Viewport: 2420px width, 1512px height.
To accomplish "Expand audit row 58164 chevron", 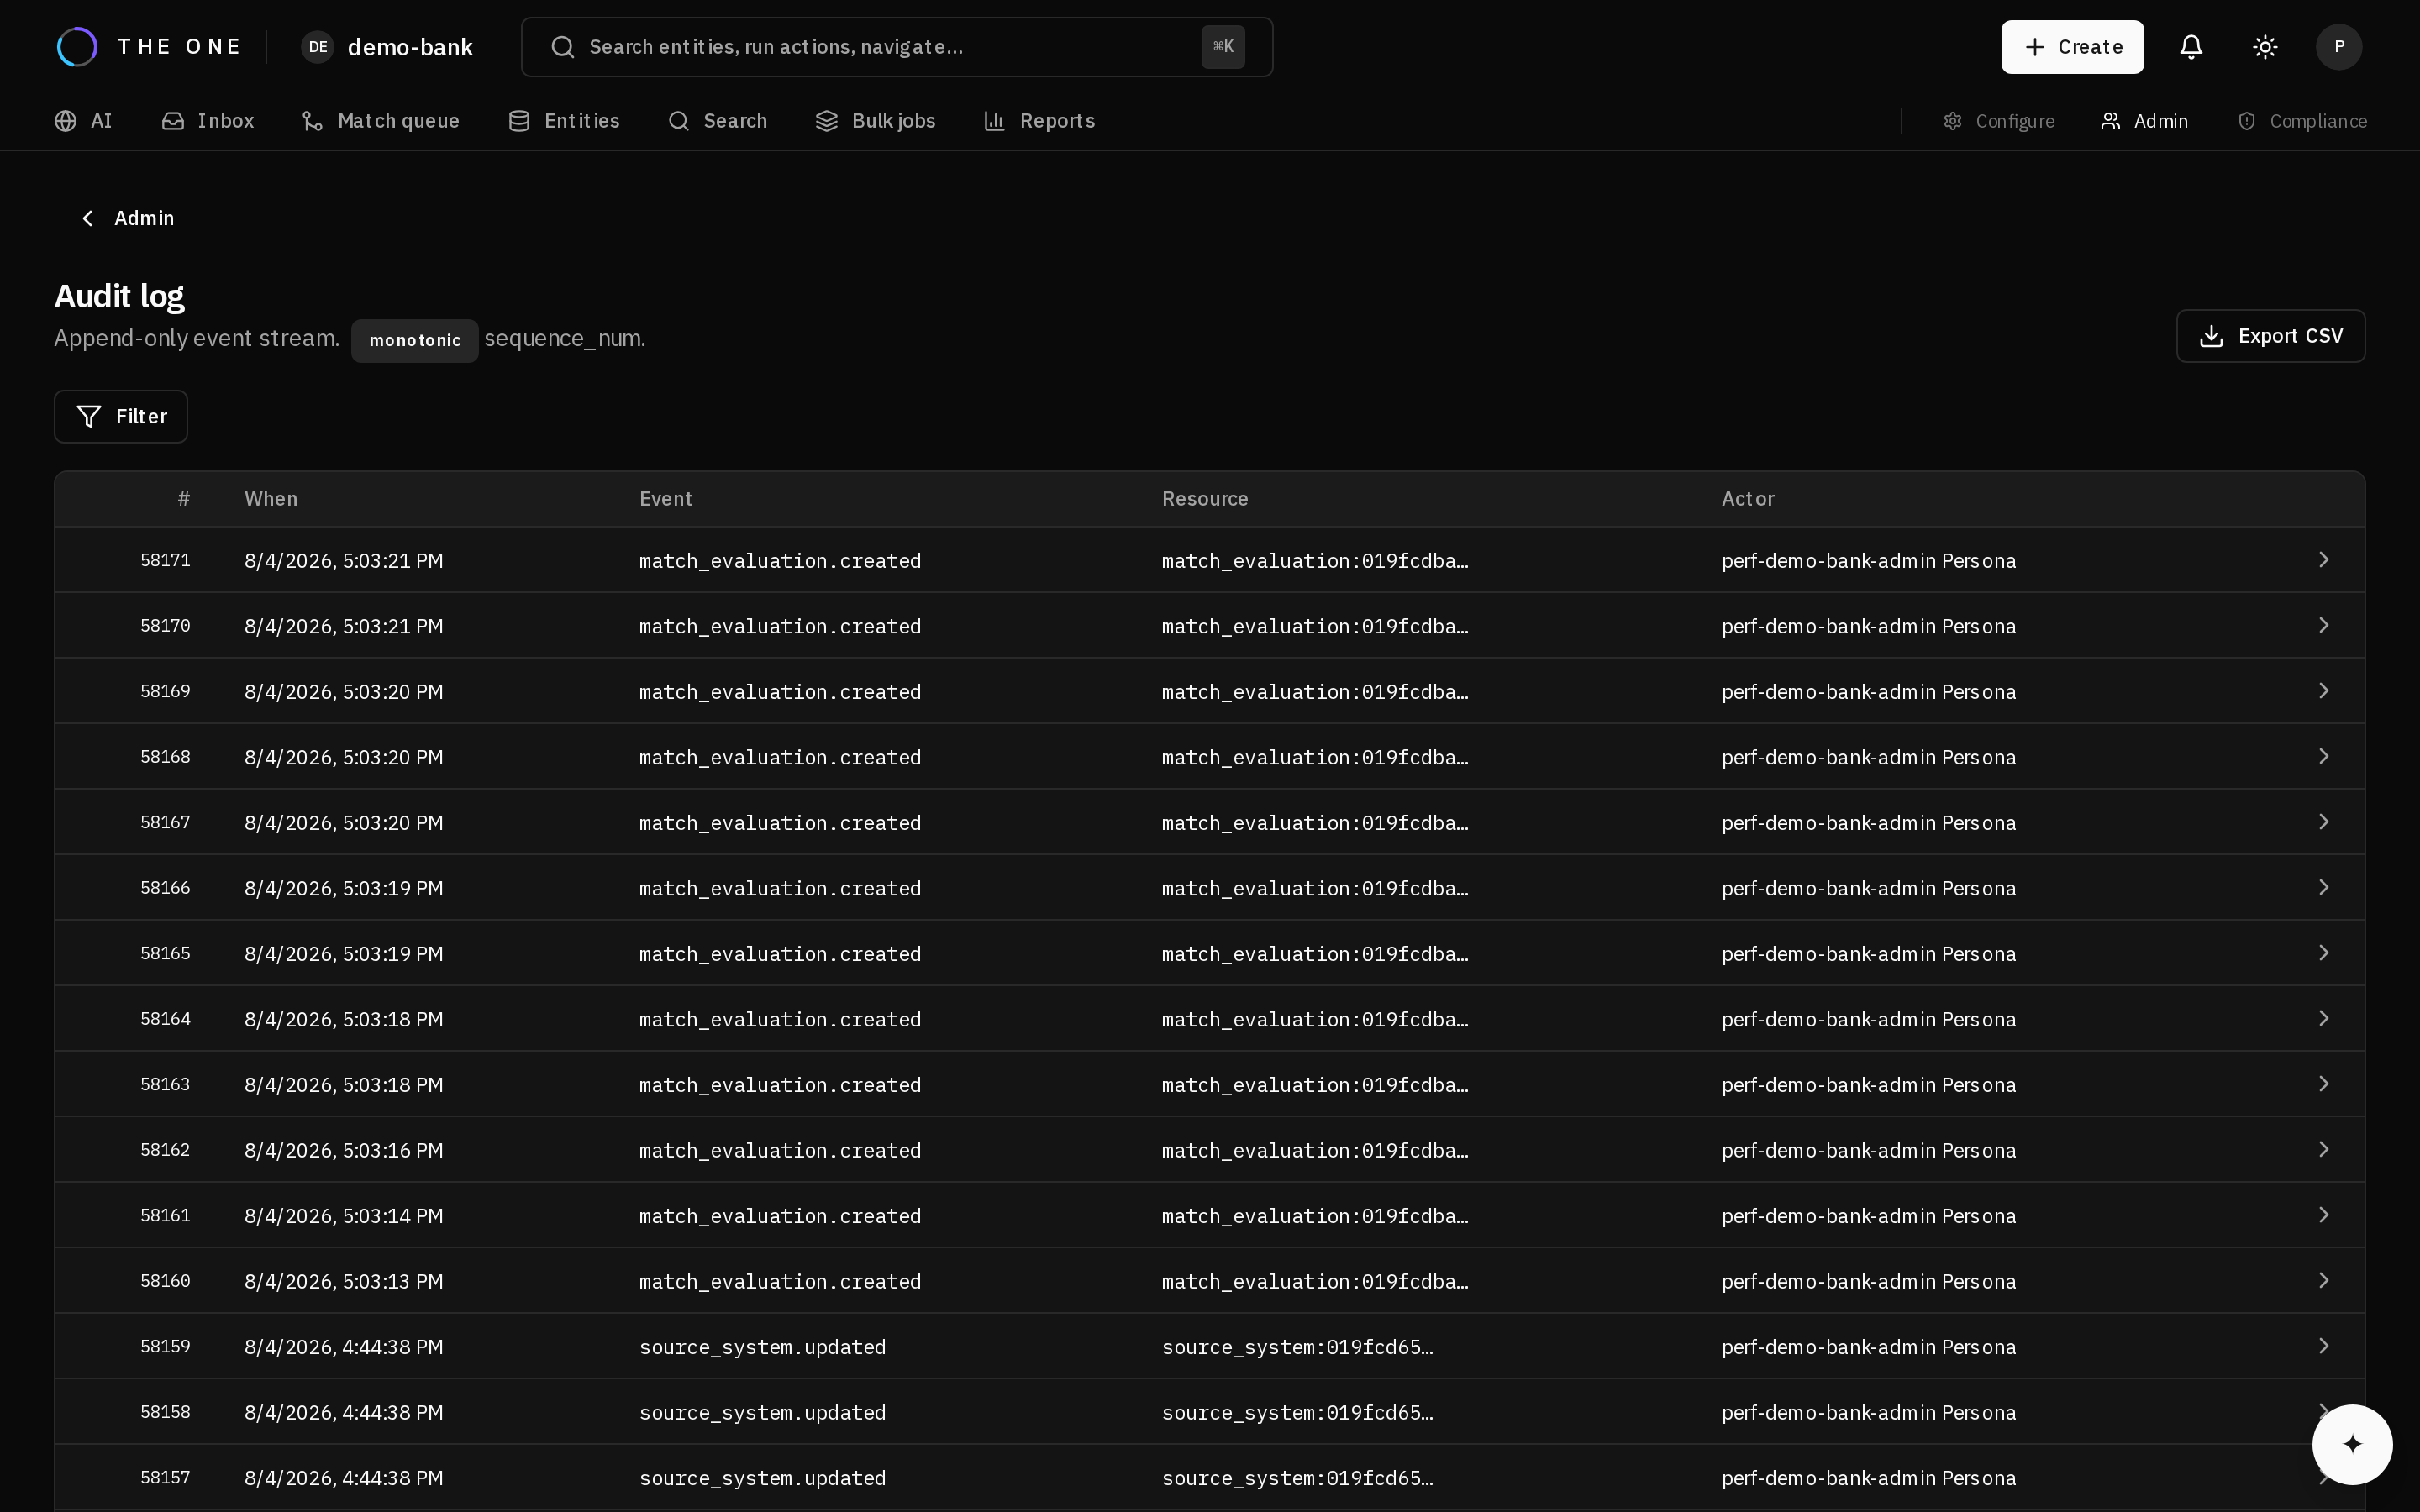I will 2323,1018.
